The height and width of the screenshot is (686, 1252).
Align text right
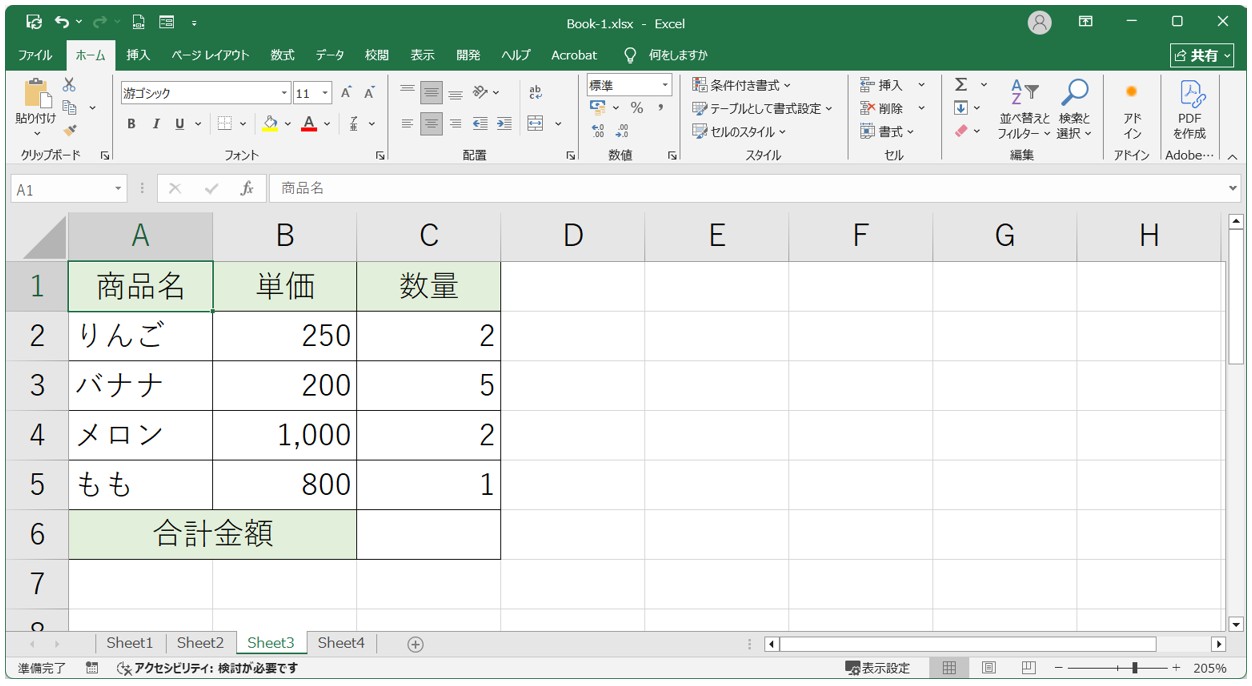pyautogui.click(x=455, y=124)
